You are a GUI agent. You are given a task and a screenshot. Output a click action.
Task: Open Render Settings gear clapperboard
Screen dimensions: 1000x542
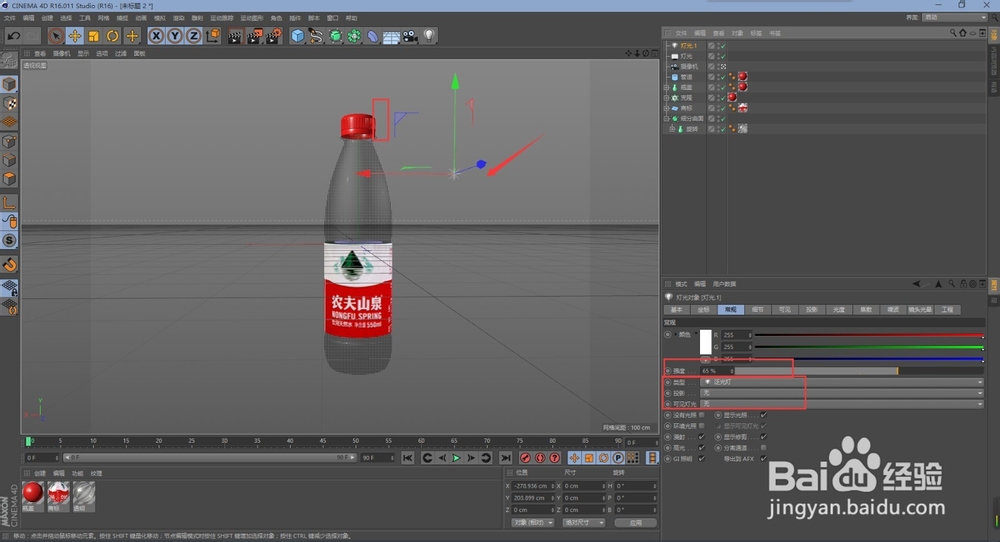click(274, 36)
